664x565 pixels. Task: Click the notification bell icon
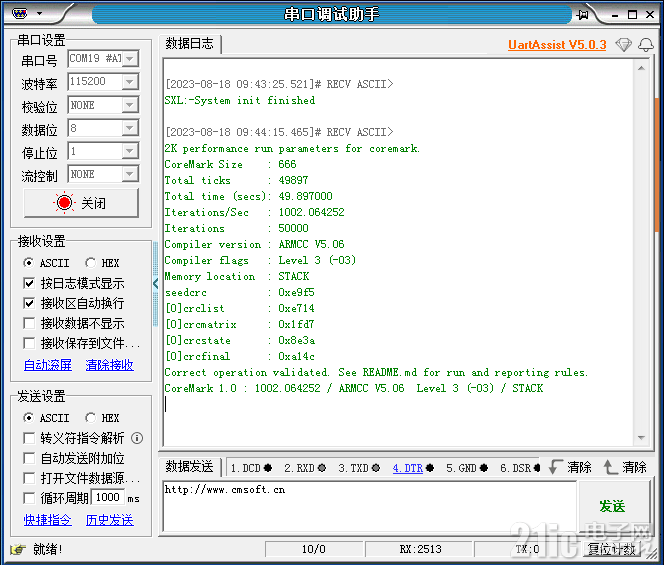pyautogui.click(x=646, y=44)
